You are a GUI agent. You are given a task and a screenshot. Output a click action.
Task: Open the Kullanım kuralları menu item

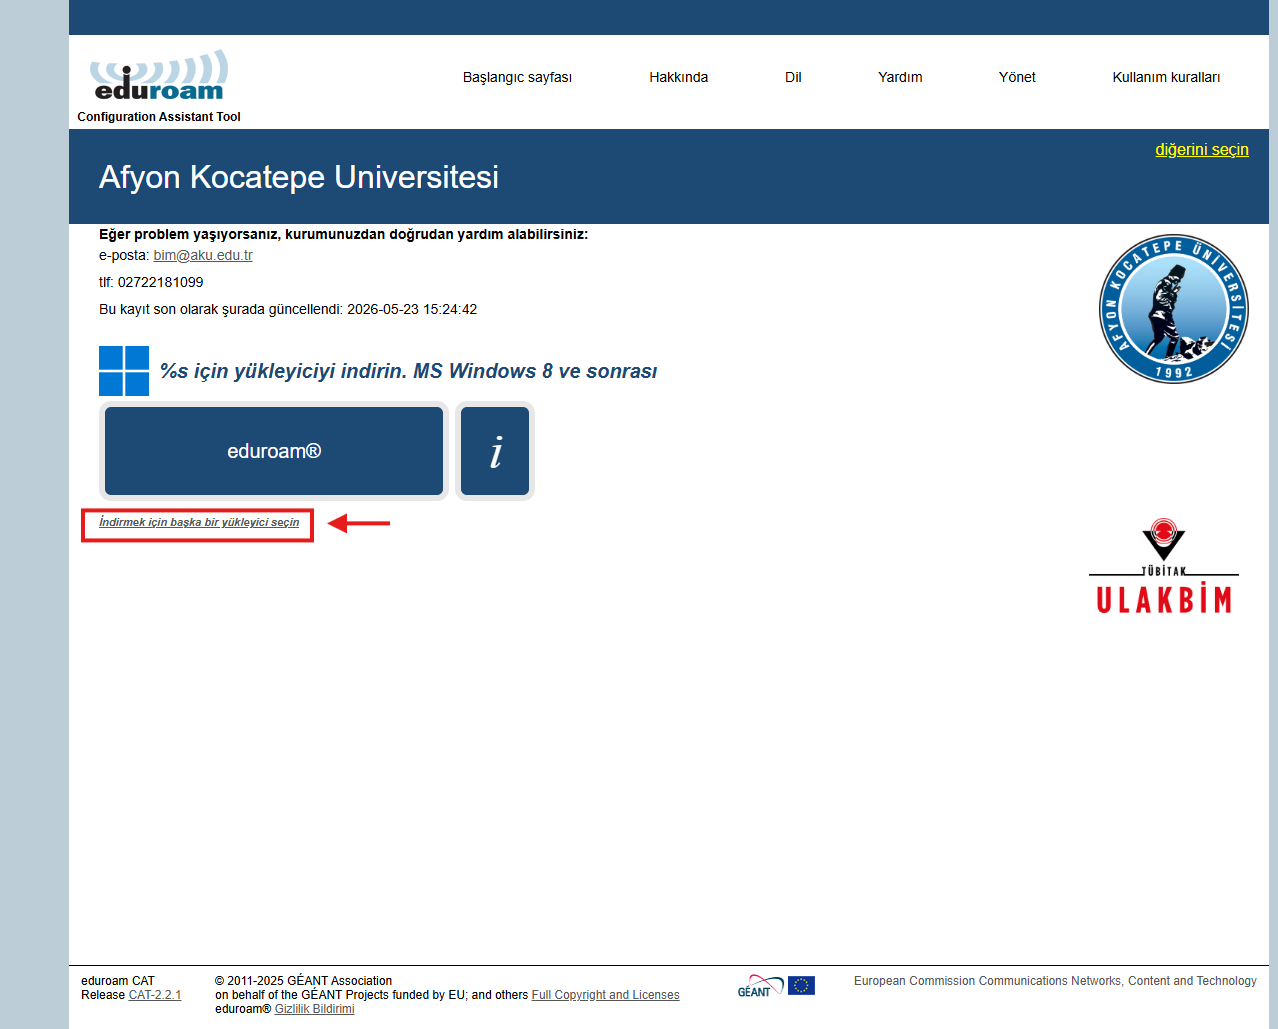click(1166, 77)
